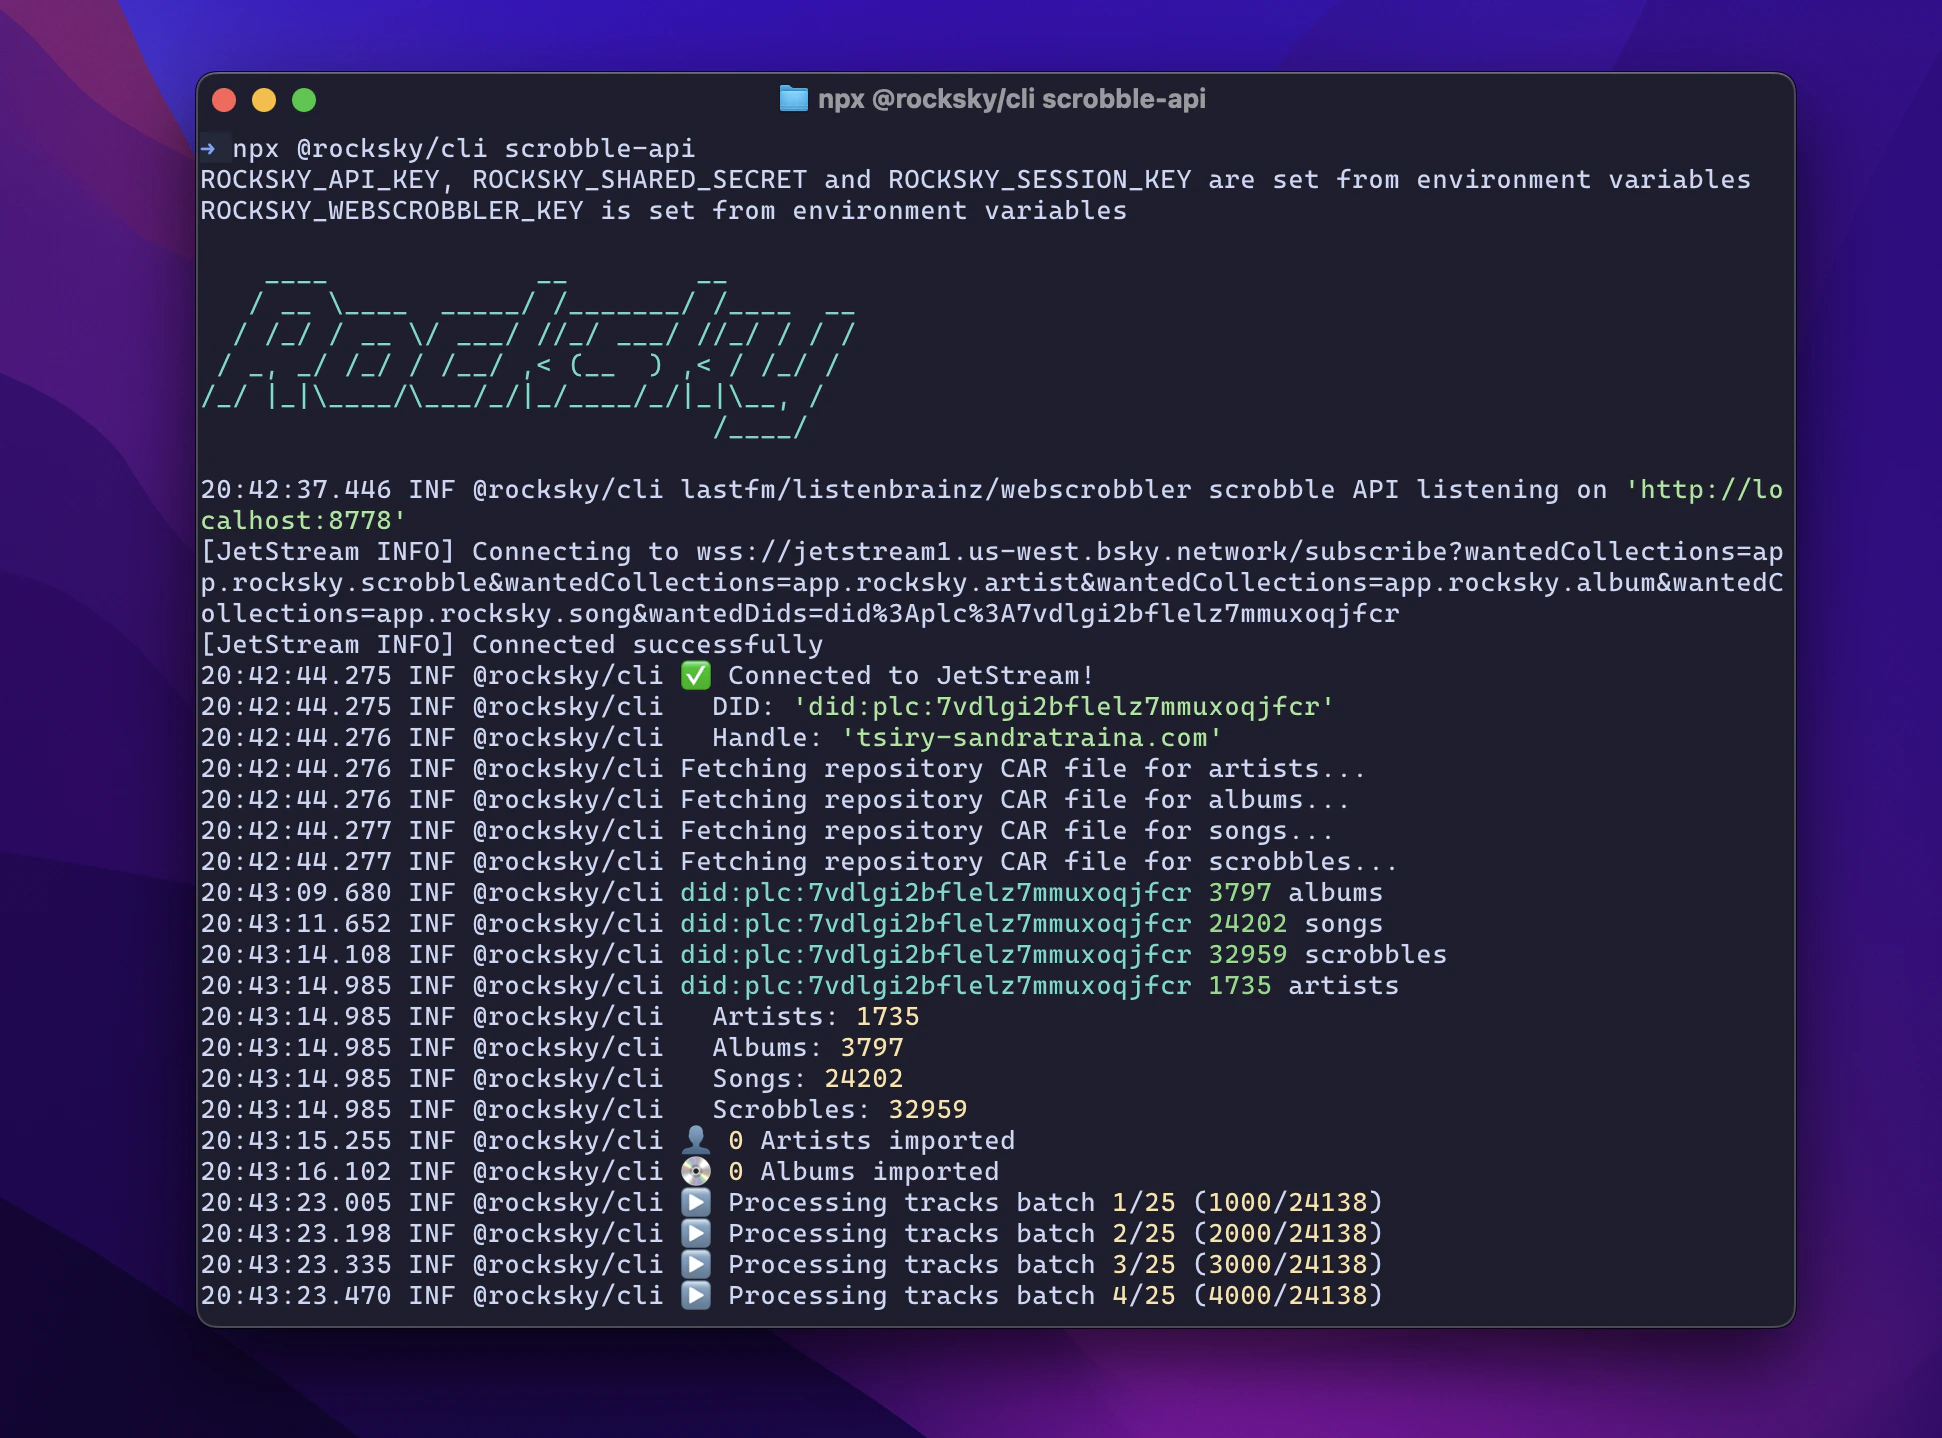The height and width of the screenshot is (1438, 1942).
Task: Click the blue prompt arrow icon
Action: tap(208, 149)
